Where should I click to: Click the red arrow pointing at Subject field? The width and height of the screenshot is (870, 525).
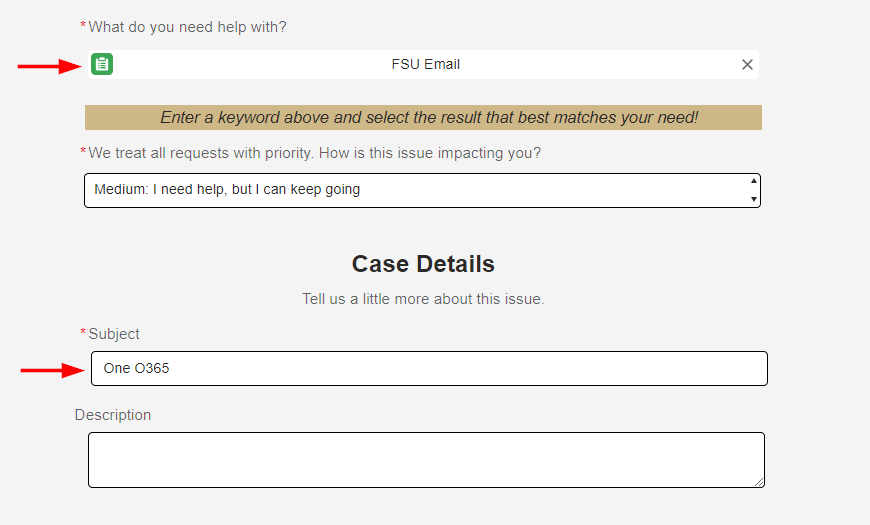click(54, 370)
